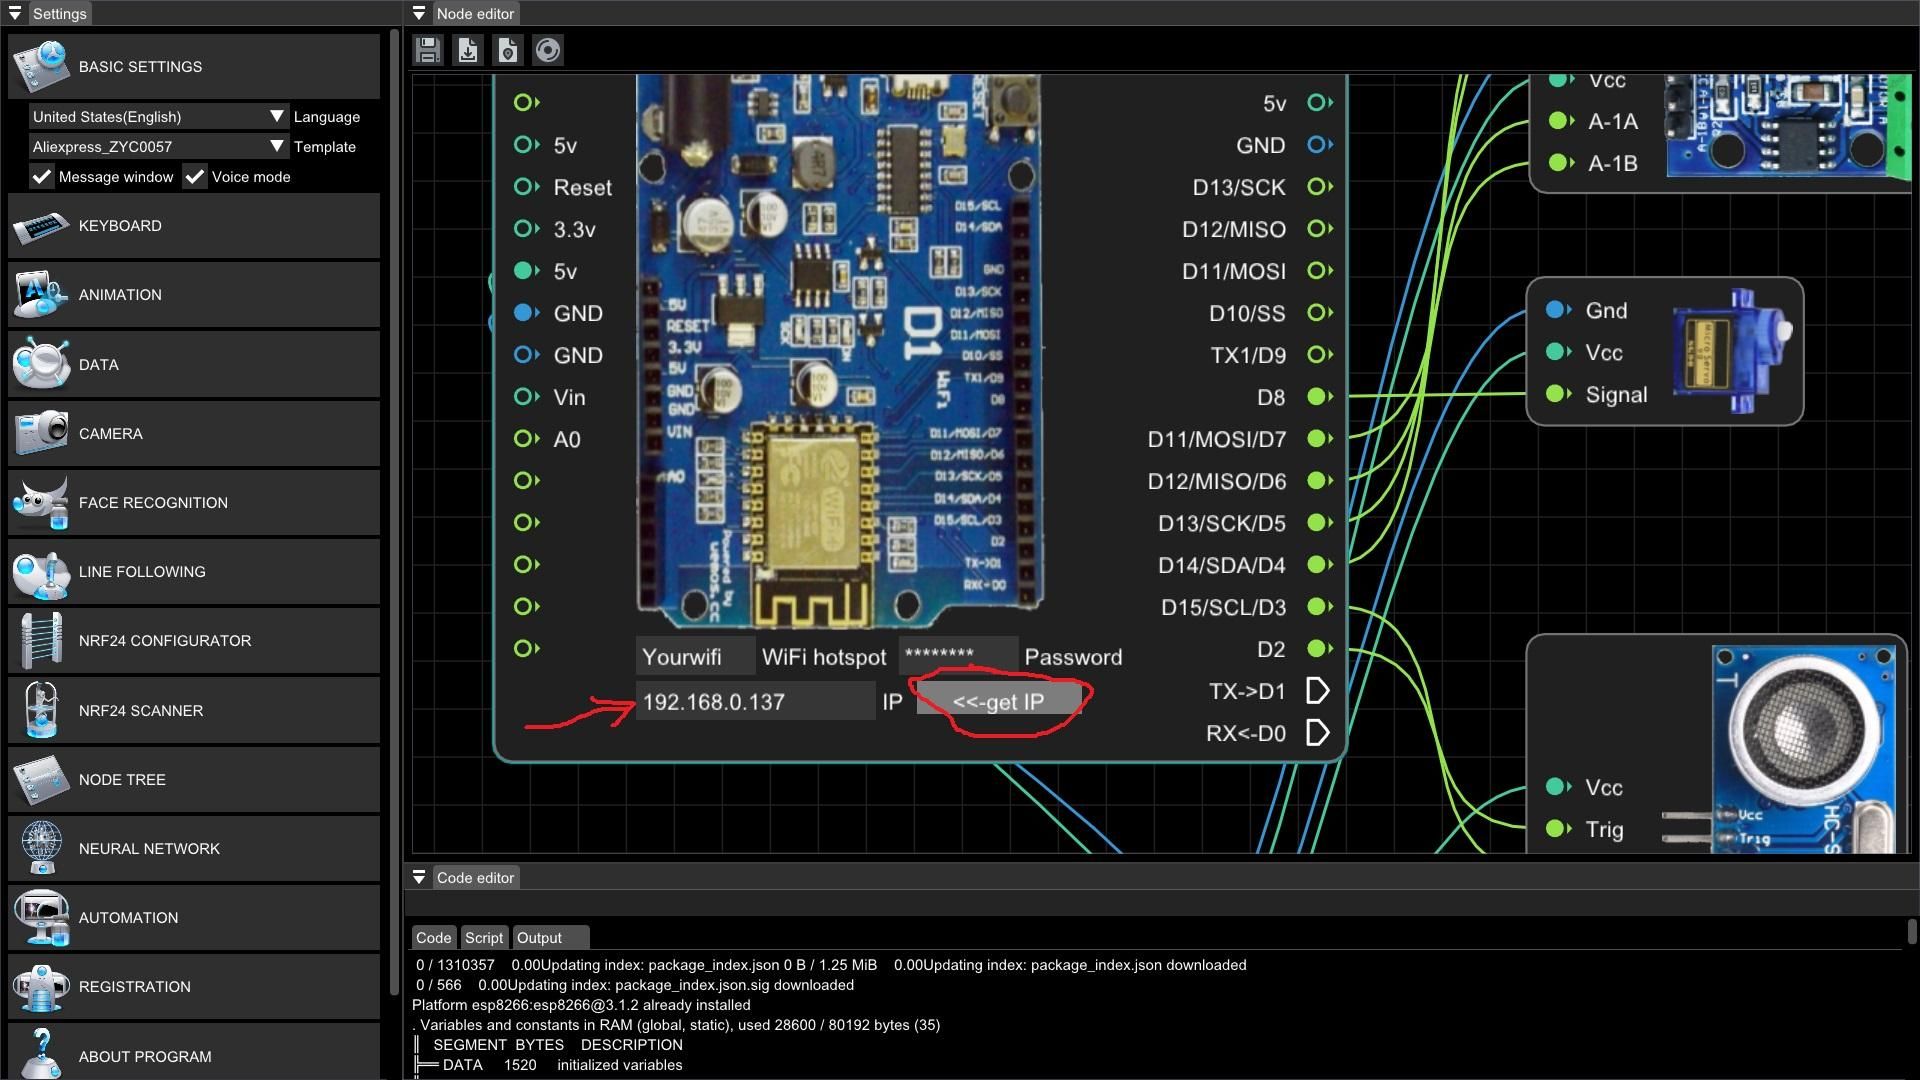This screenshot has height=1080, width=1920.
Task: Click the TX->D1 port connector
Action: [x=1318, y=691]
